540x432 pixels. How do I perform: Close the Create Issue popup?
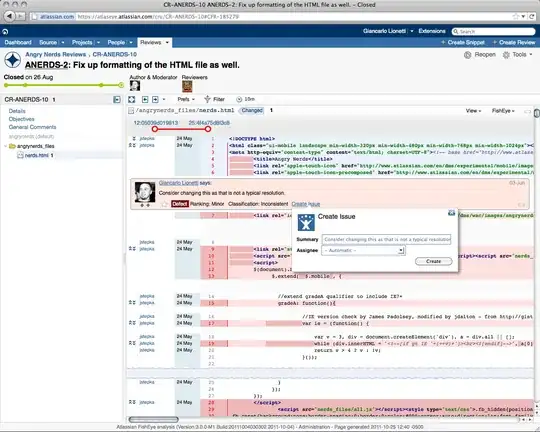(451, 213)
